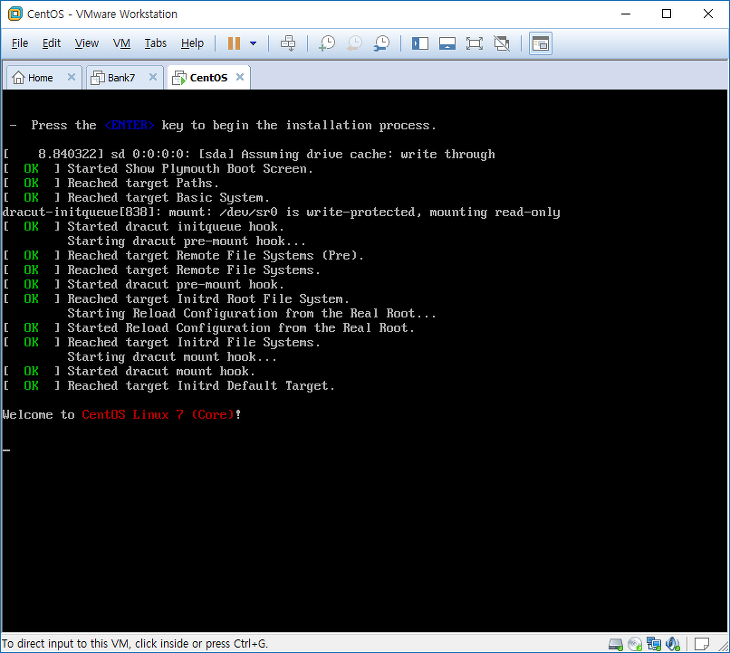Click 'To direct input to this VM' status text
730x653 pixels.
(135, 644)
